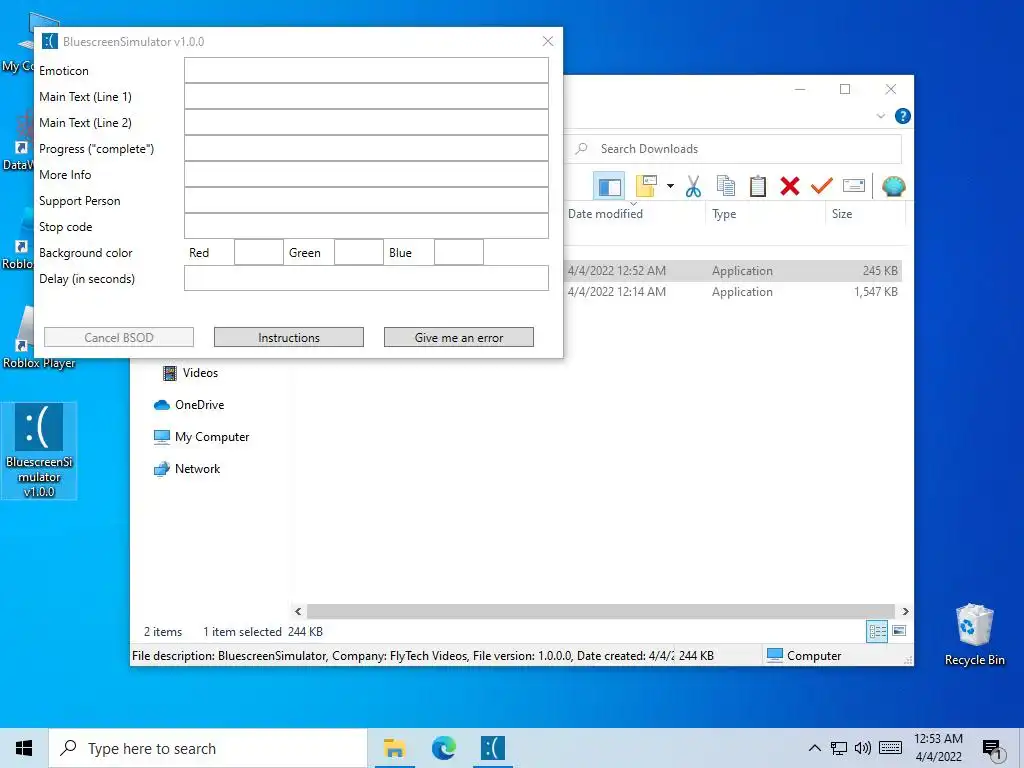Expand the ribbon chevron beside Help icon

[880, 116]
